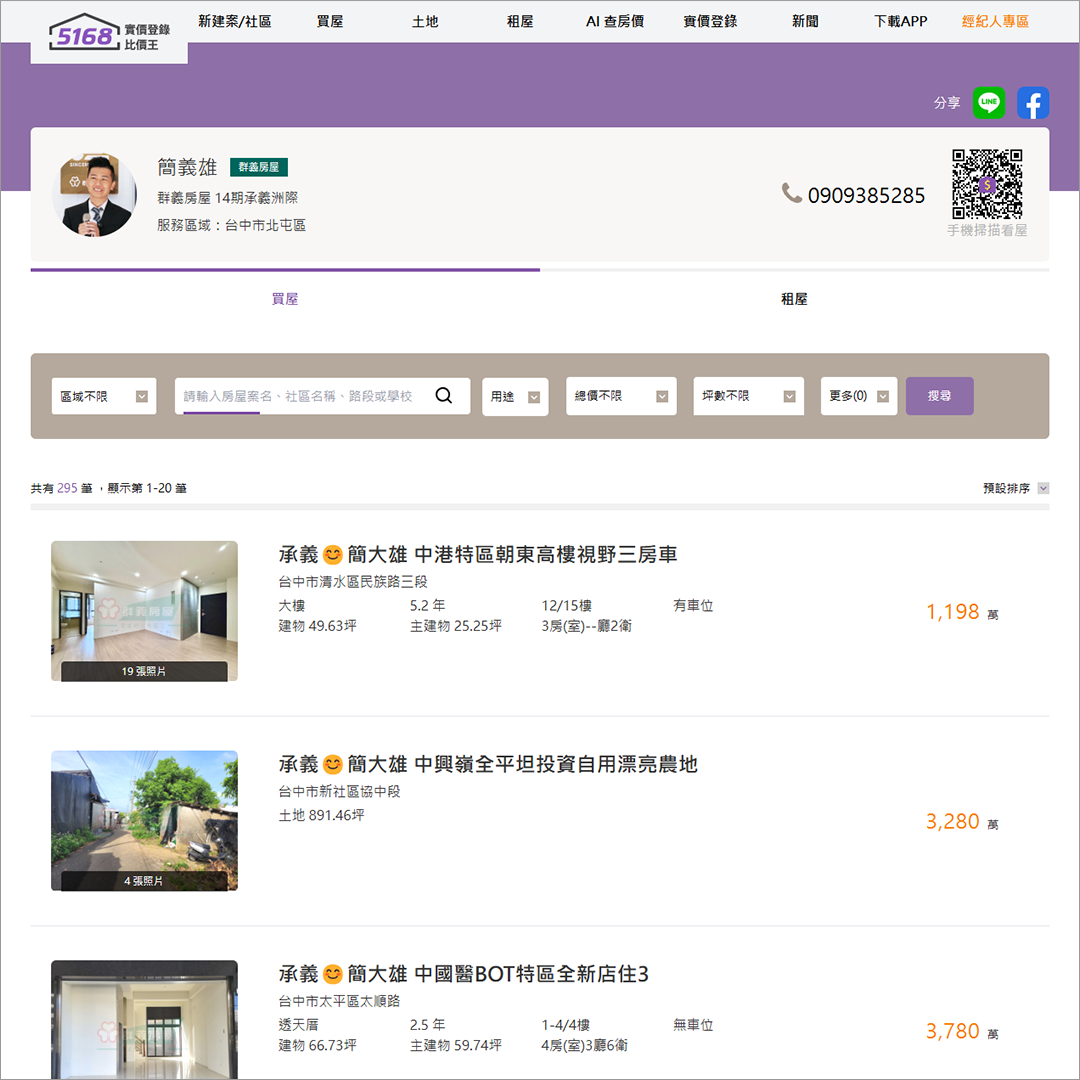Click the 建物 66.73坪 detail

317,1046
